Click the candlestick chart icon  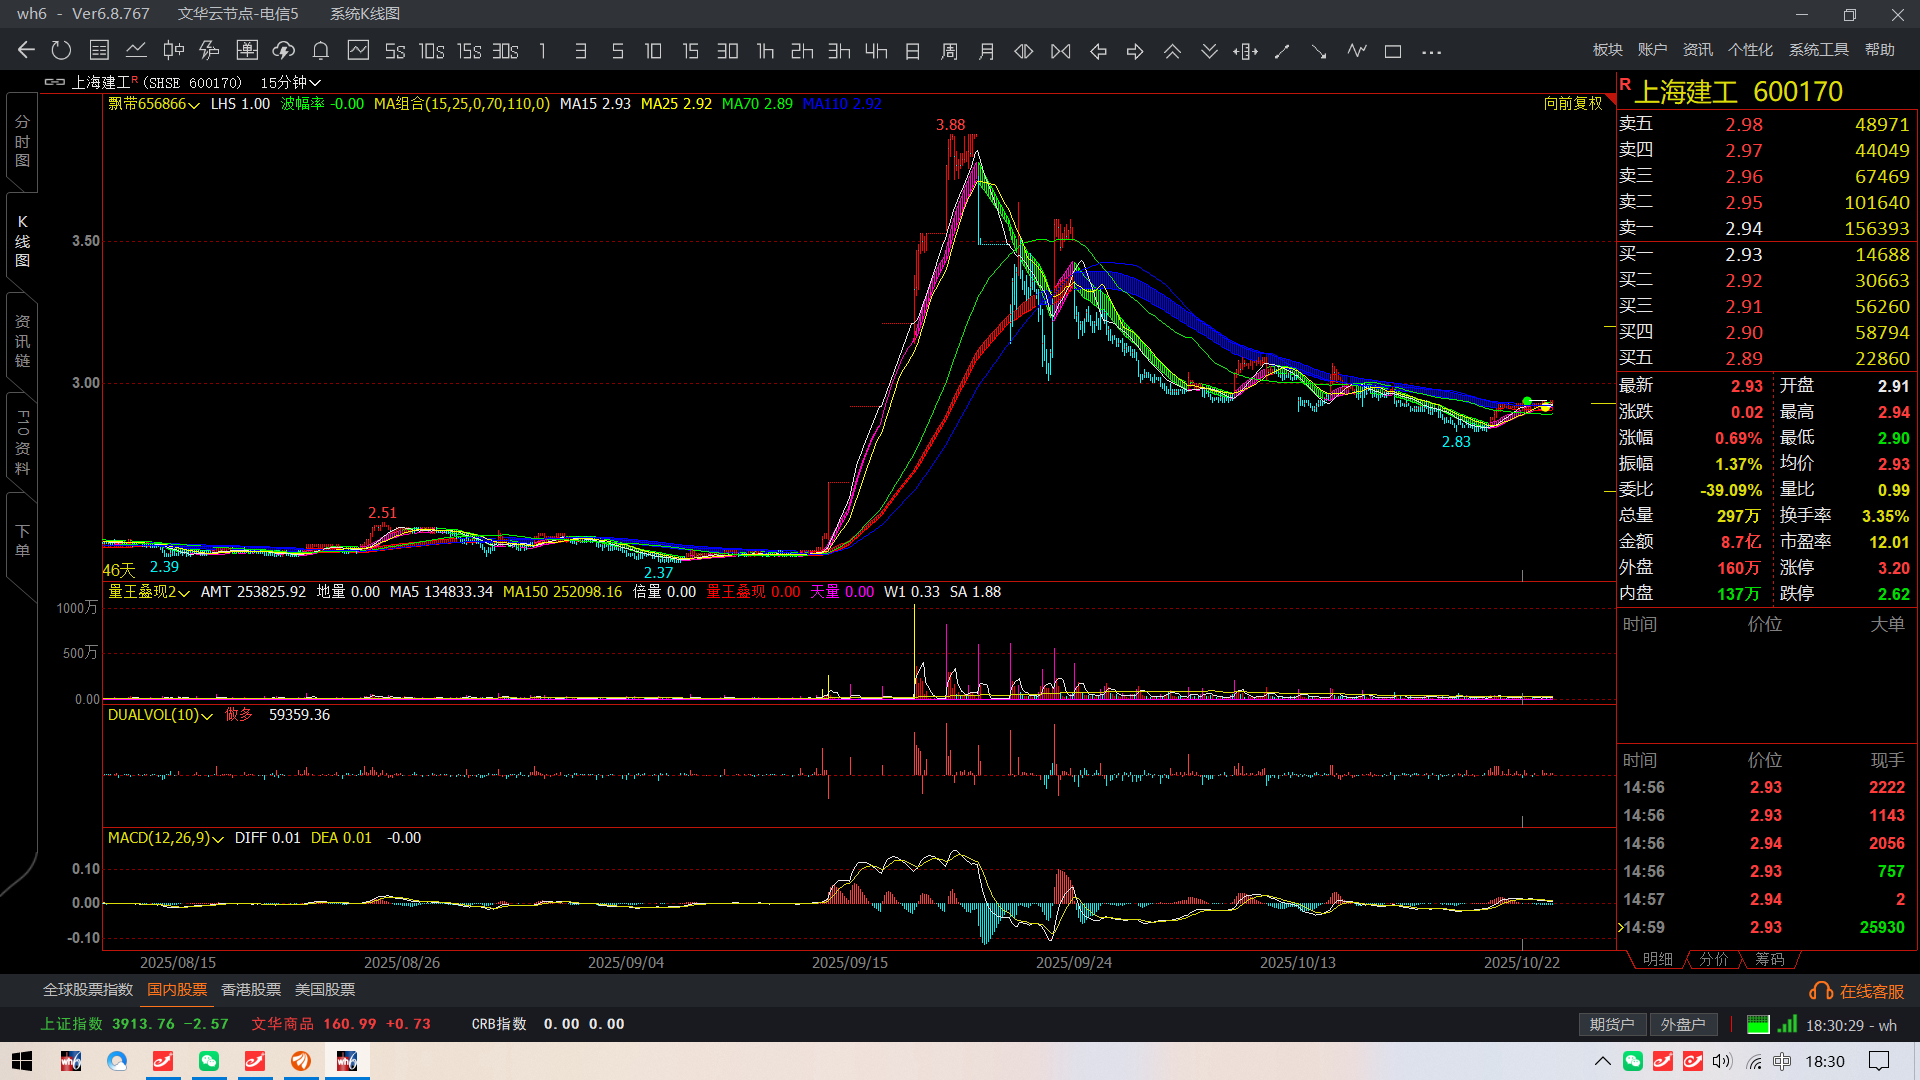pyautogui.click(x=173, y=50)
